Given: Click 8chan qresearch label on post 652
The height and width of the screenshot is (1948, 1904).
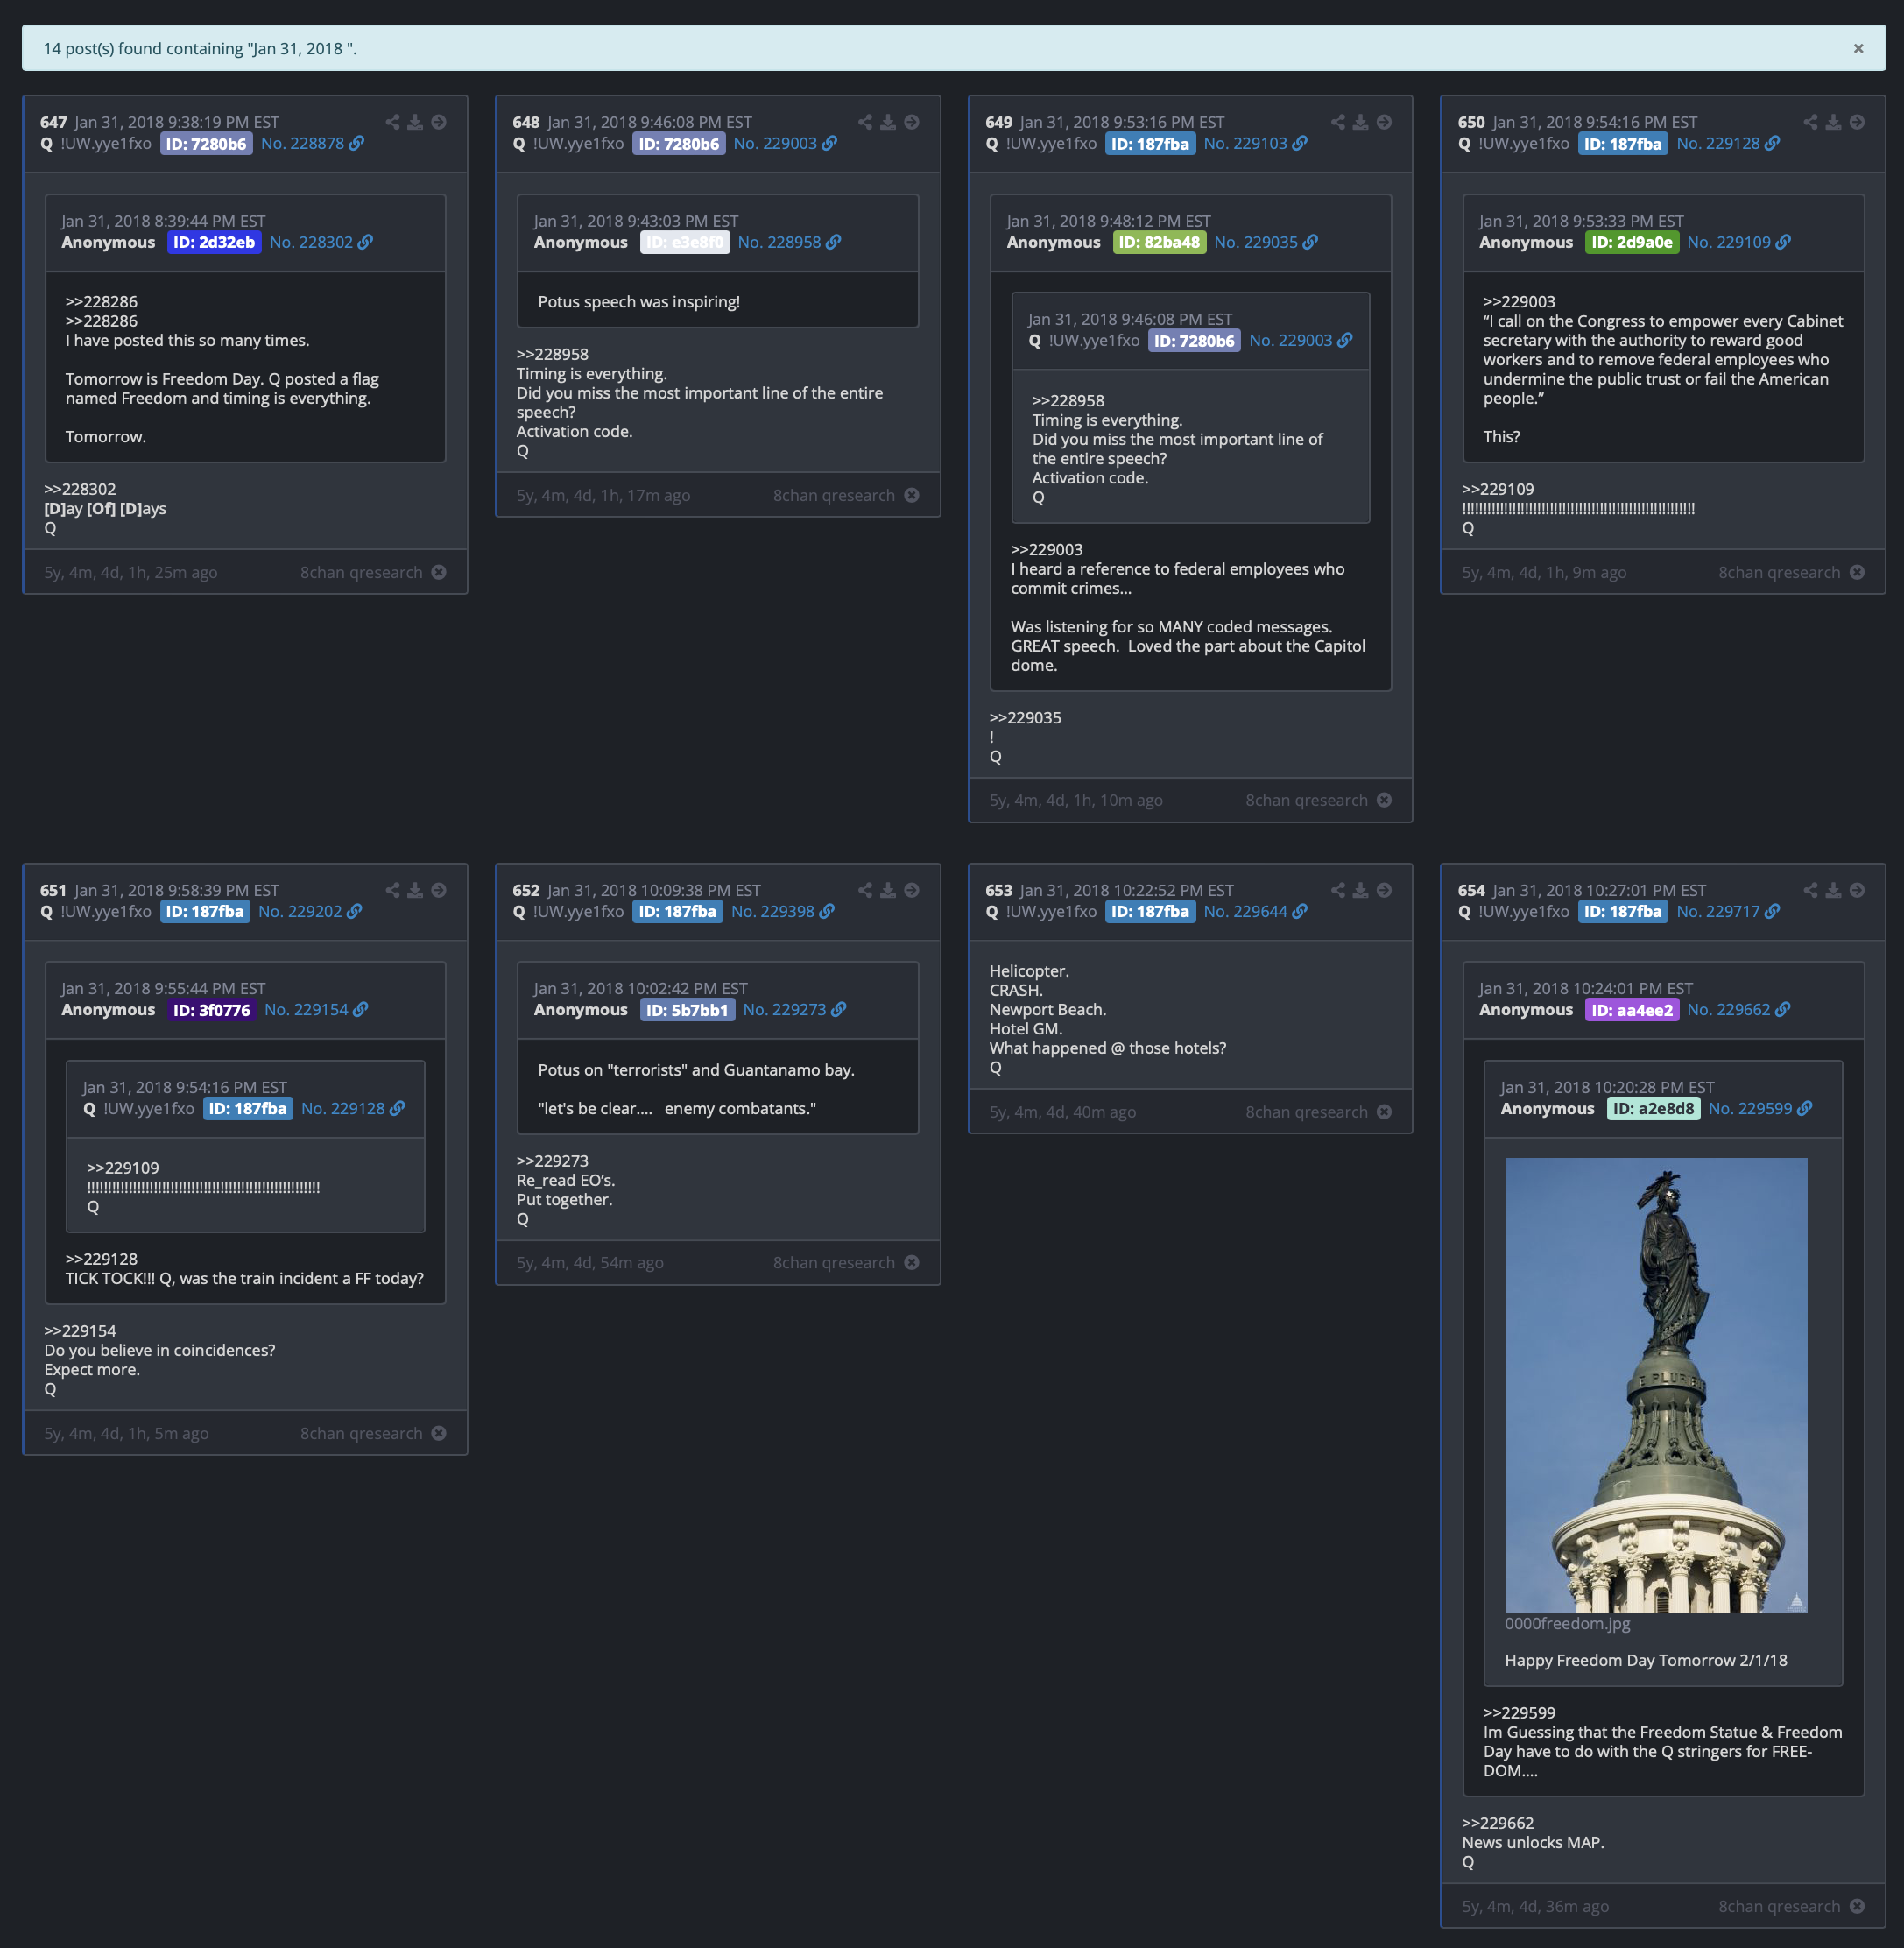Looking at the screenshot, I should coord(833,1262).
